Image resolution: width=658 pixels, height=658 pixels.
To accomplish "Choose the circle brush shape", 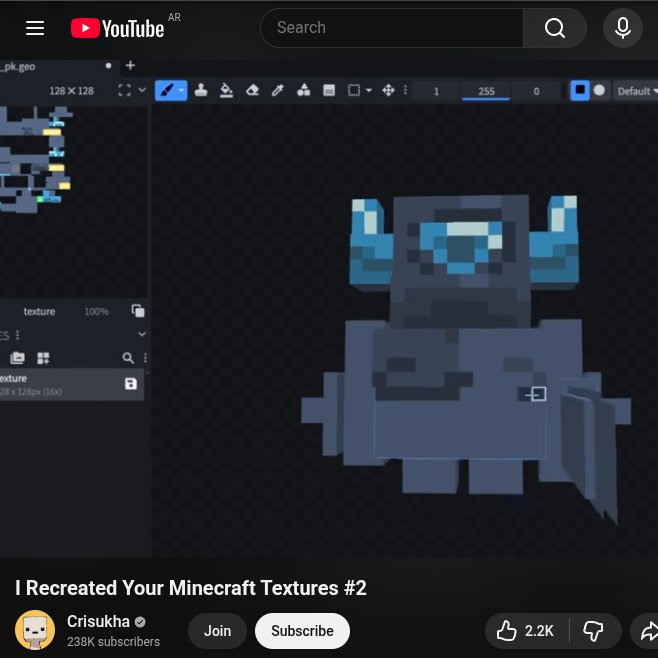I will tap(599, 90).
